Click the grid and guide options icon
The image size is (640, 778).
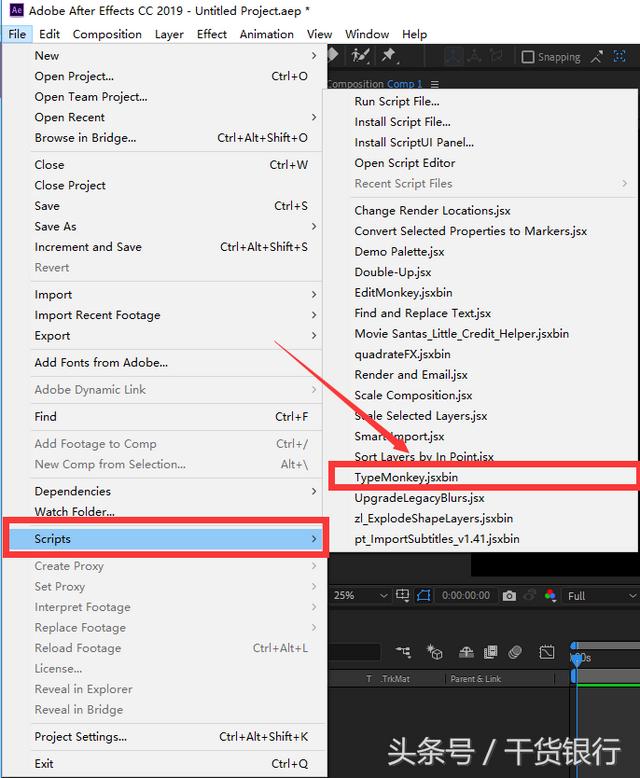[x=402, y=595]
